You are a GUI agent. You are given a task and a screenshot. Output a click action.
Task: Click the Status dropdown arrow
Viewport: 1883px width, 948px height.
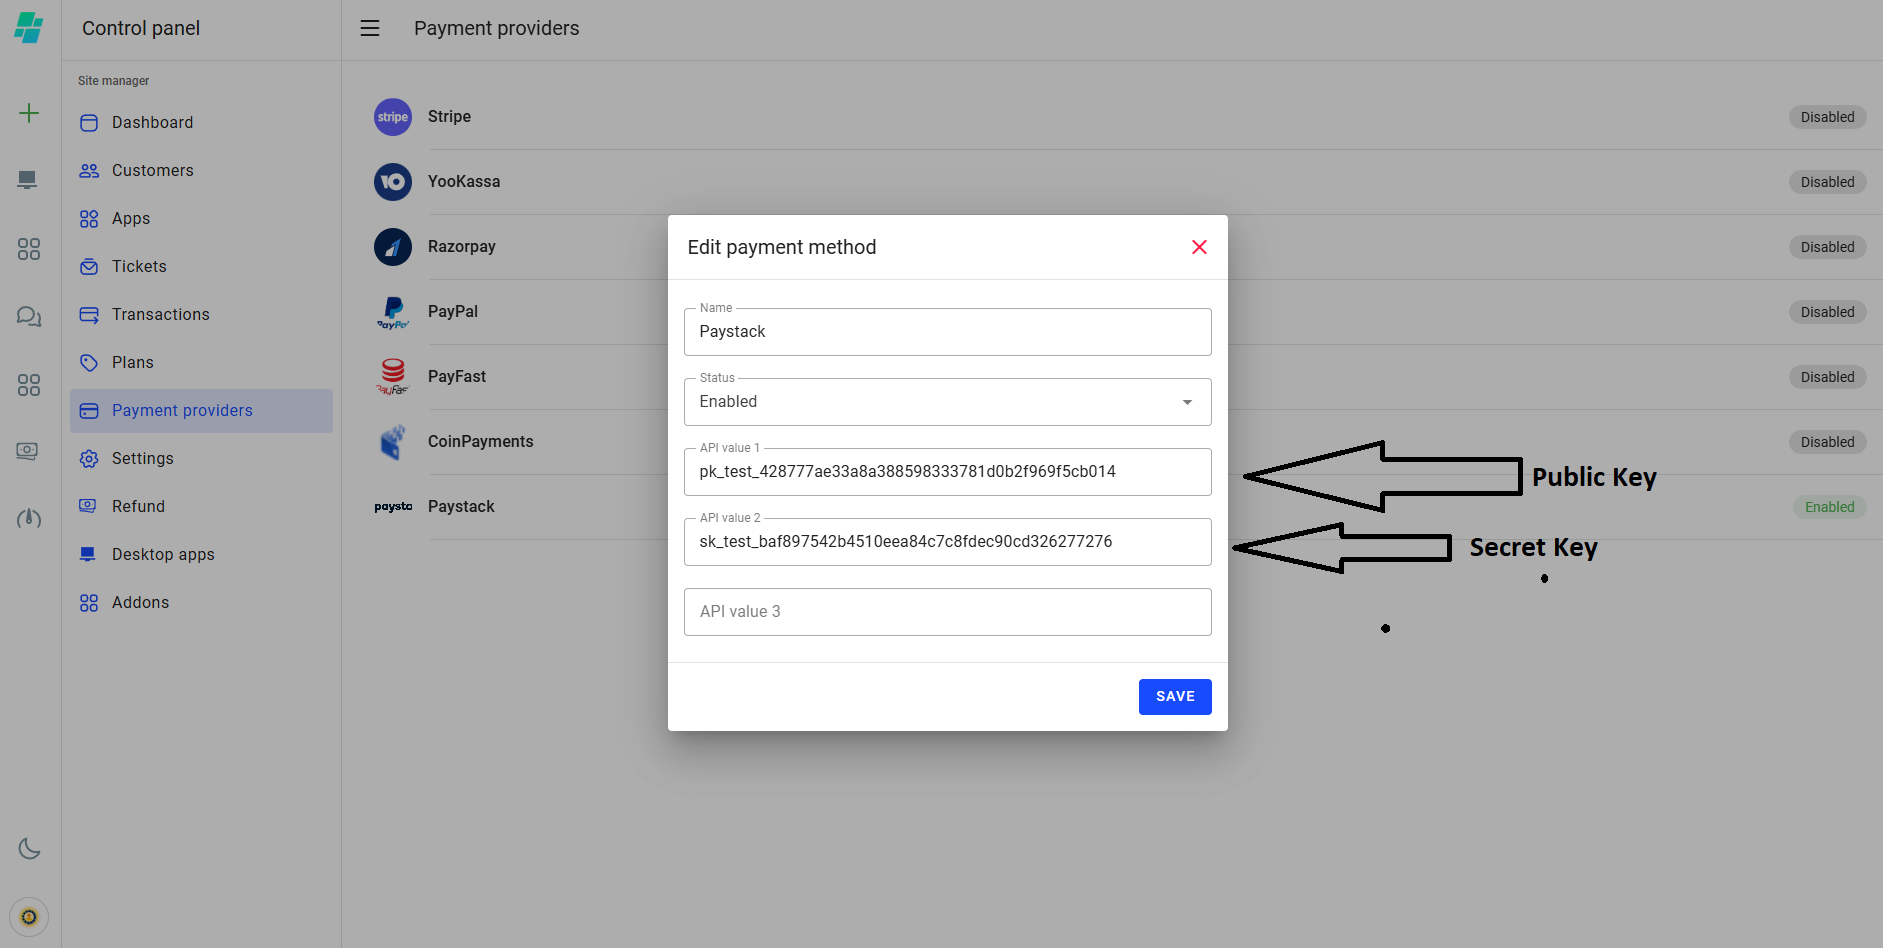pyautogui.click(x=1187, y=402)
